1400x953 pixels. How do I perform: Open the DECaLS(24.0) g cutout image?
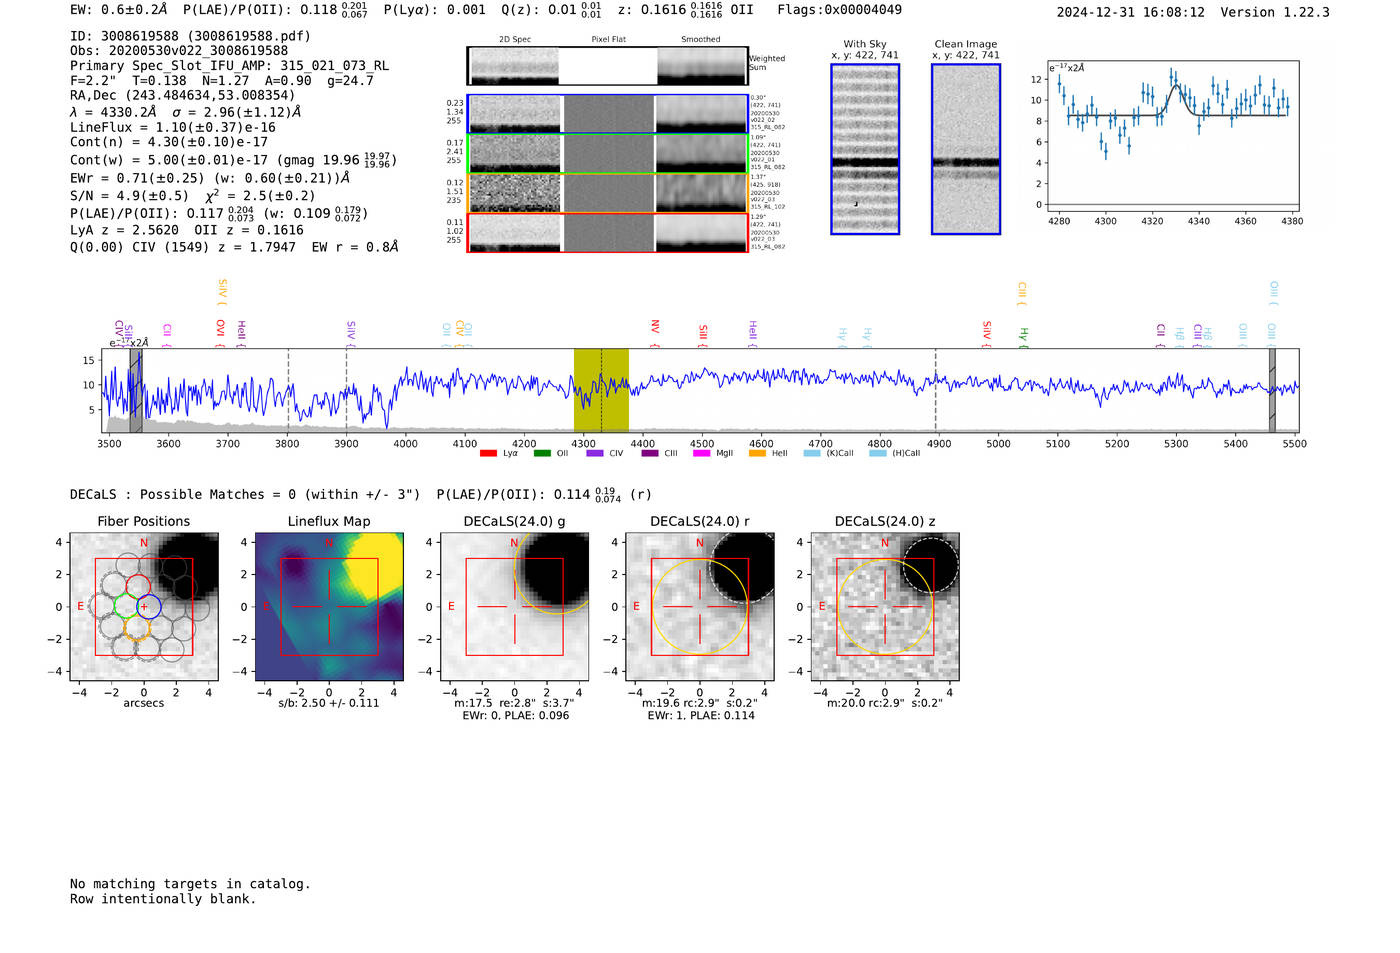pos(515,606)
